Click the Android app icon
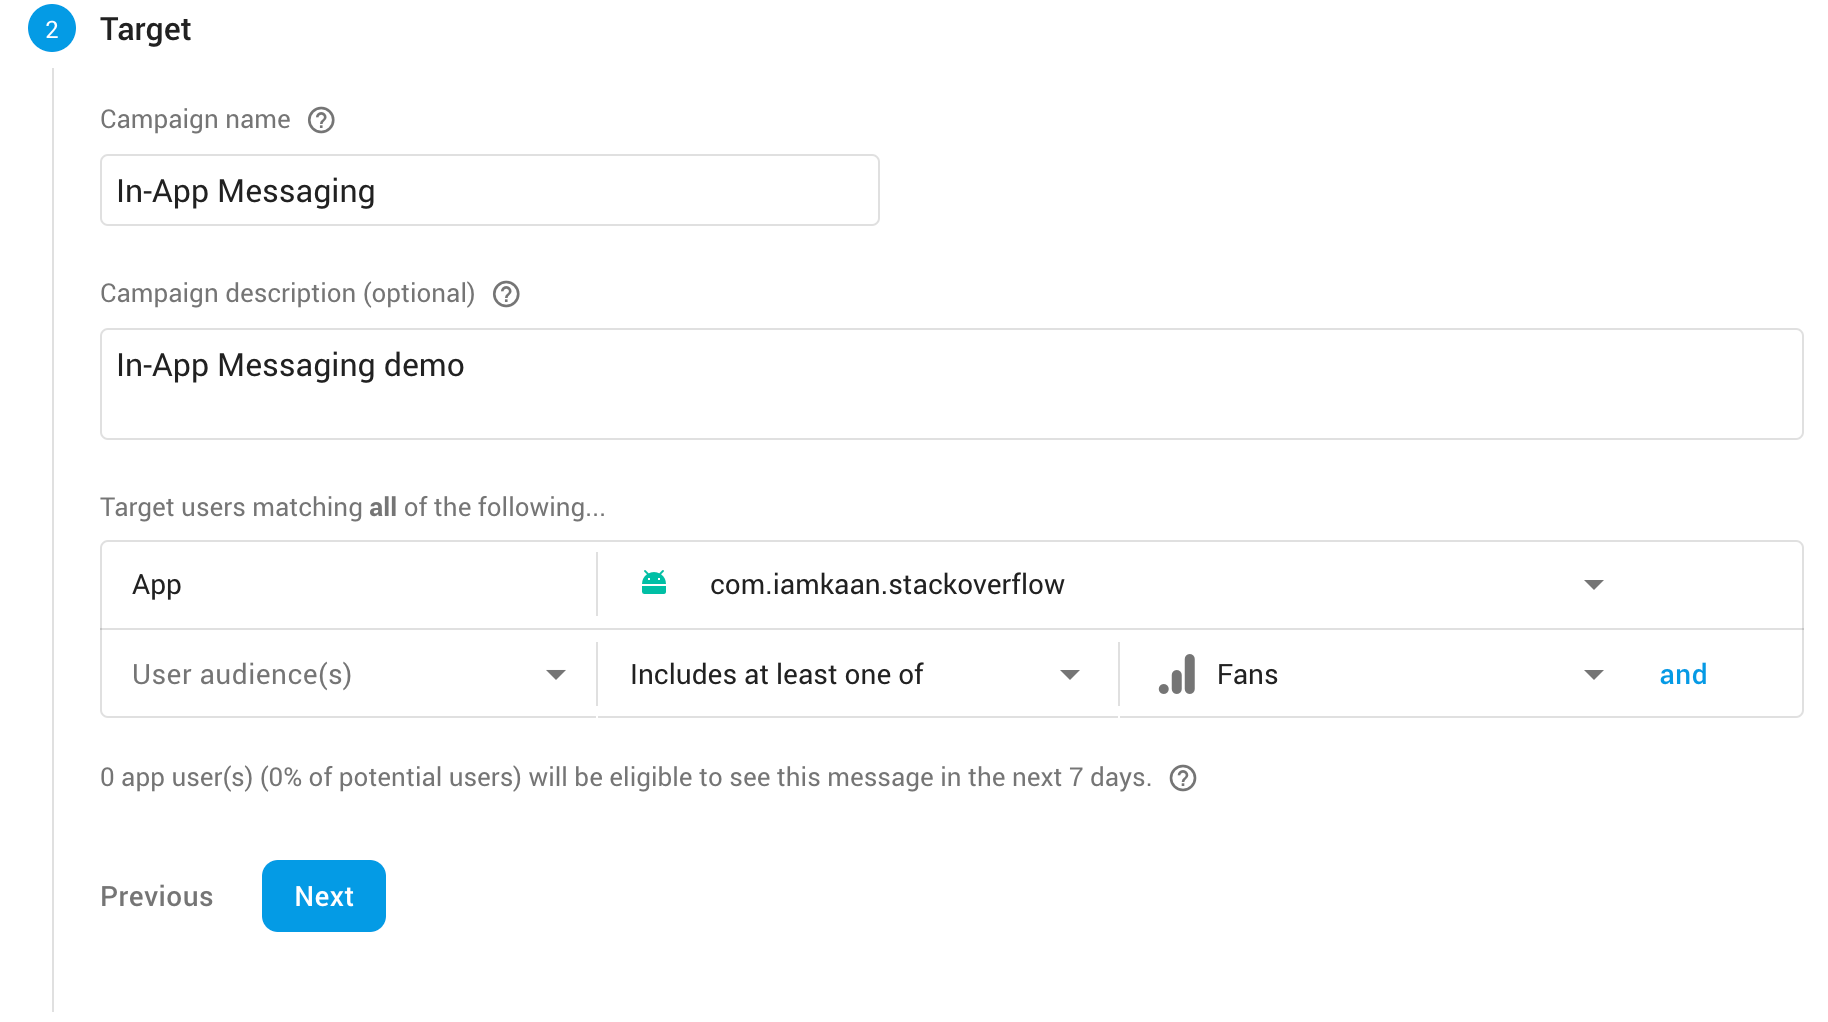1828x1022 pixels. click(x=654, y=583)
